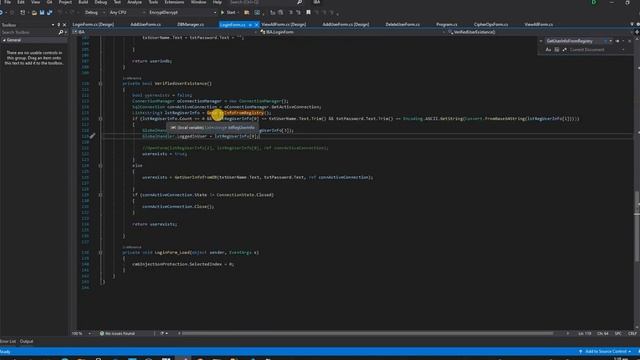Open the Debug menu
The width and height of the screenshot is (640, 360).
(101, 2)
